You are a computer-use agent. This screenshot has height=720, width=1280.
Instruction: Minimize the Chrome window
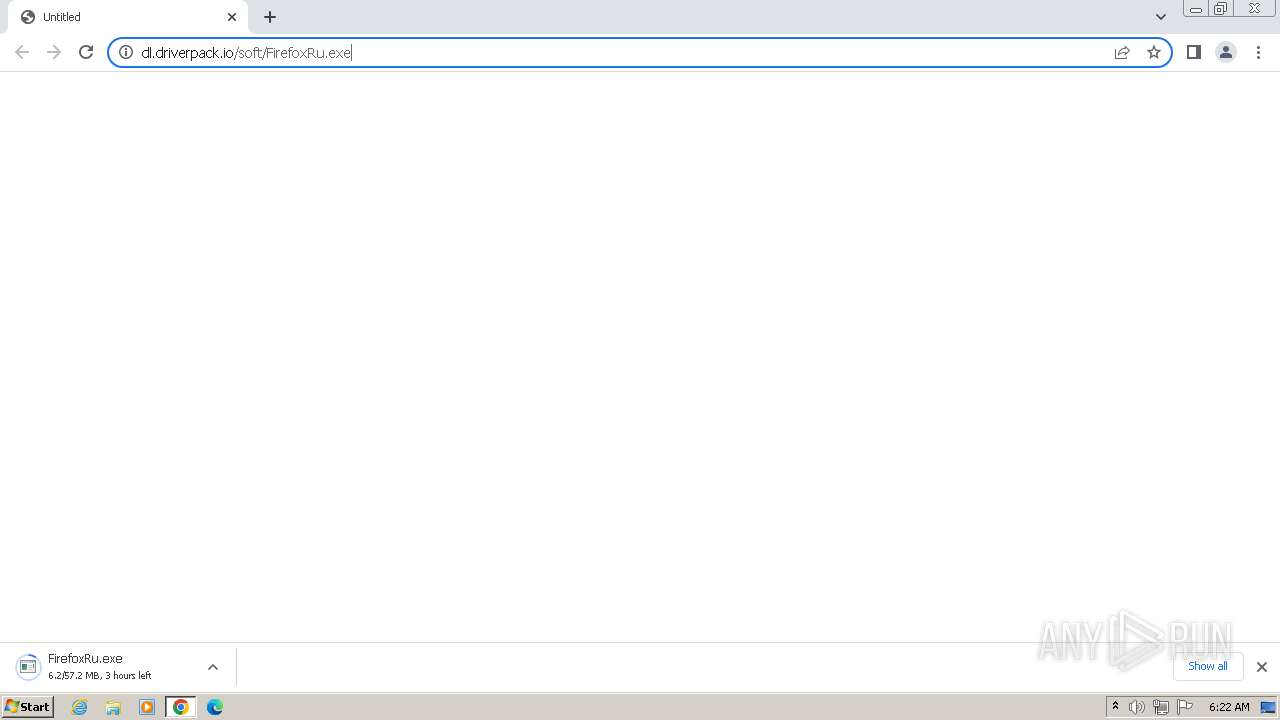click(x=1196, y=9)
